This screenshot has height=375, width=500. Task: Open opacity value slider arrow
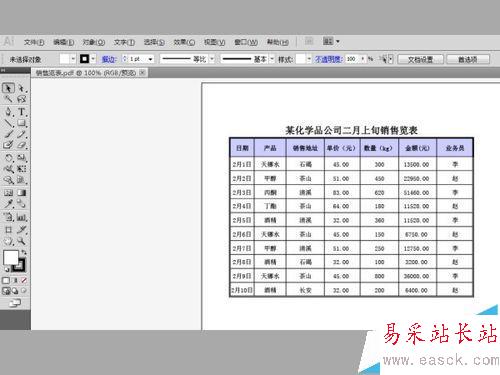363,59
